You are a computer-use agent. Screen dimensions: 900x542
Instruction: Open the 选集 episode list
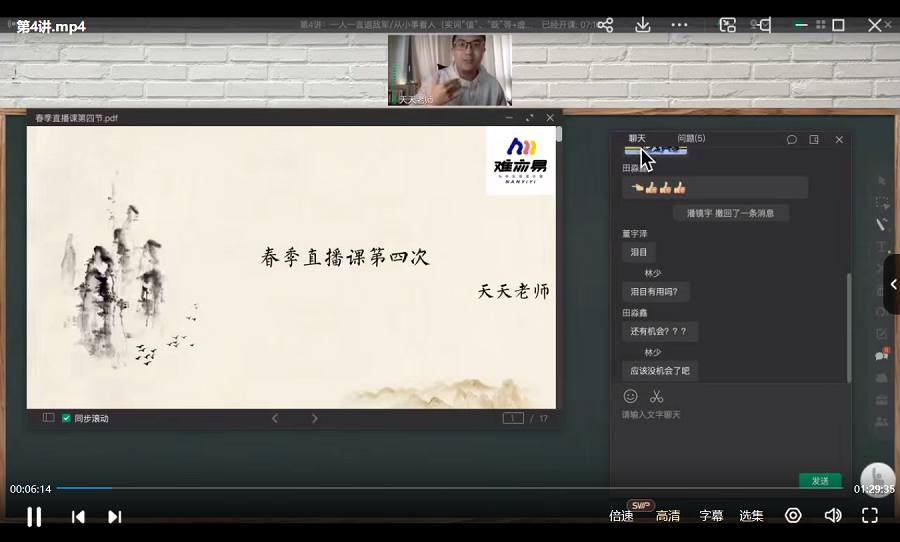pos(751,516)
